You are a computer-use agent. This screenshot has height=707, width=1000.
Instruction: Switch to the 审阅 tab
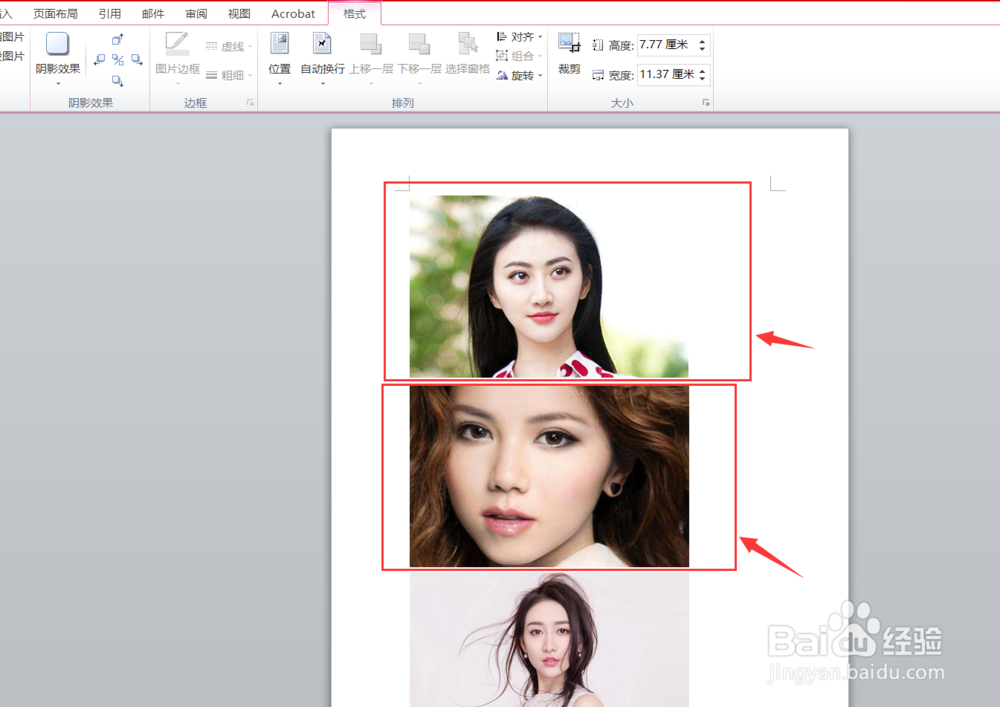(196, 13)
